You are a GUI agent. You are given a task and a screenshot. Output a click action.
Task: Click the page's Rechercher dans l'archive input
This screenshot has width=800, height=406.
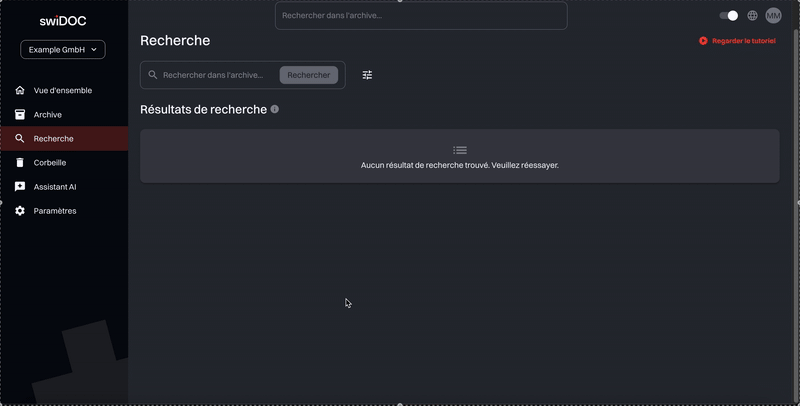(217, 75)
